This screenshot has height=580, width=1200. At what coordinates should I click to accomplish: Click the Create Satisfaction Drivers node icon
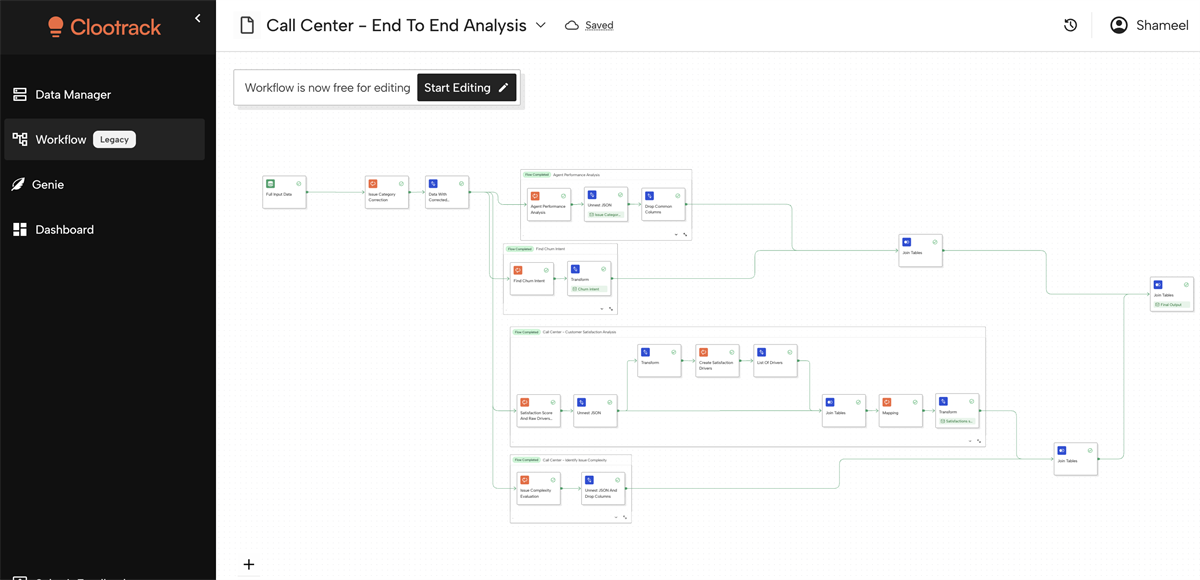[703, 352]
